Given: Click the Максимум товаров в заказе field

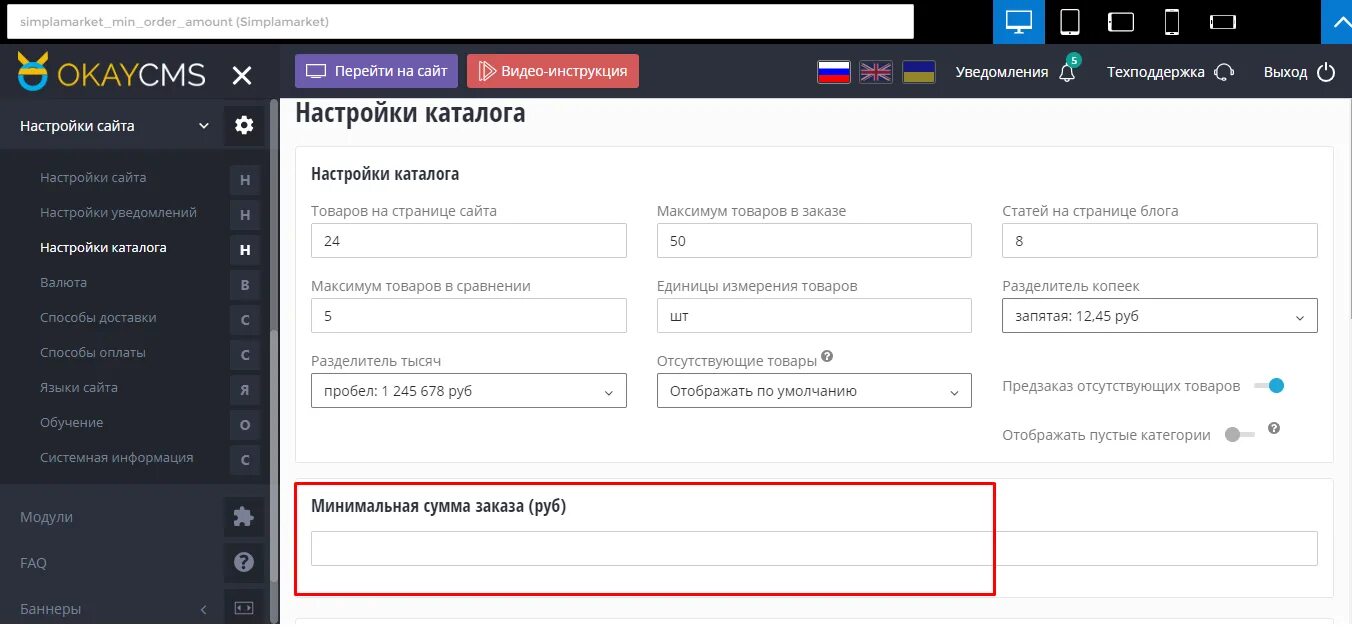Looking at the screenshot, I should [x=814, y=241].
